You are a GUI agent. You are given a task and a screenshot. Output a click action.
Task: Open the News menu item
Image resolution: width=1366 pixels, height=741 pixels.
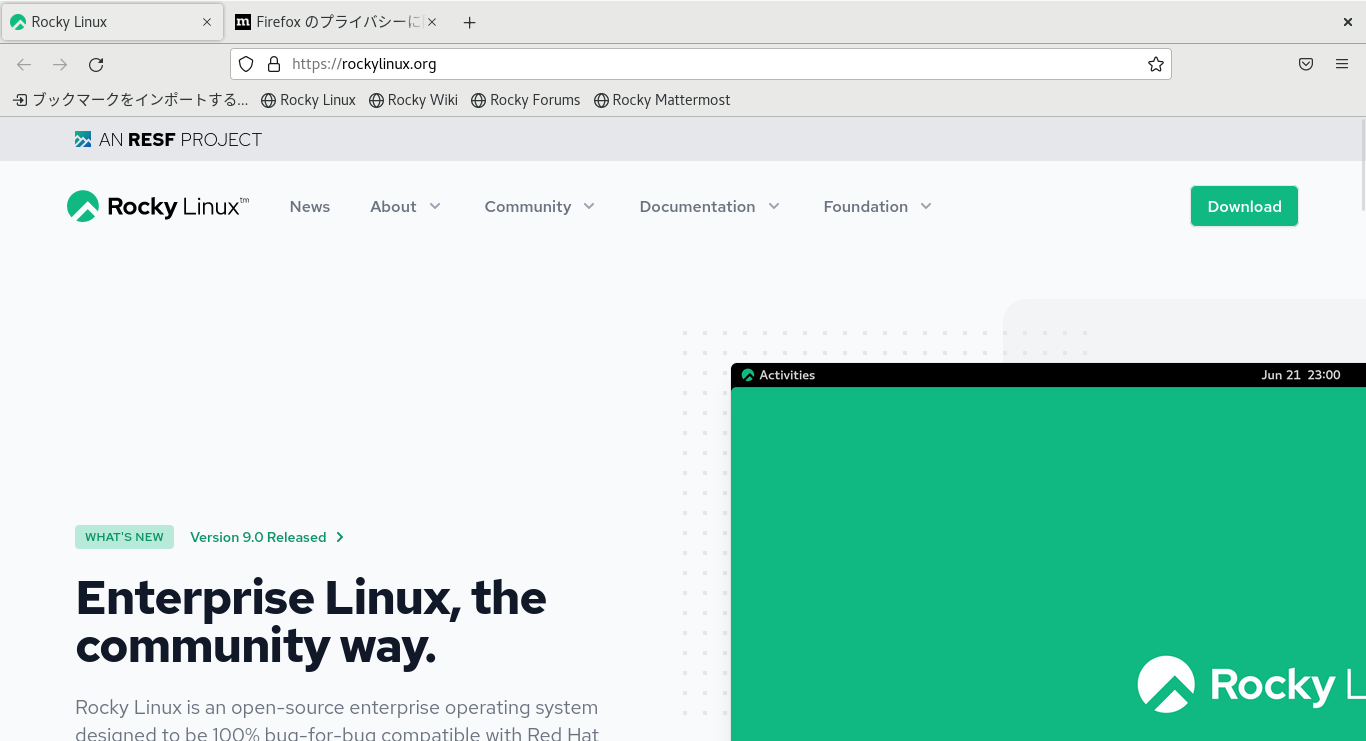310,206
